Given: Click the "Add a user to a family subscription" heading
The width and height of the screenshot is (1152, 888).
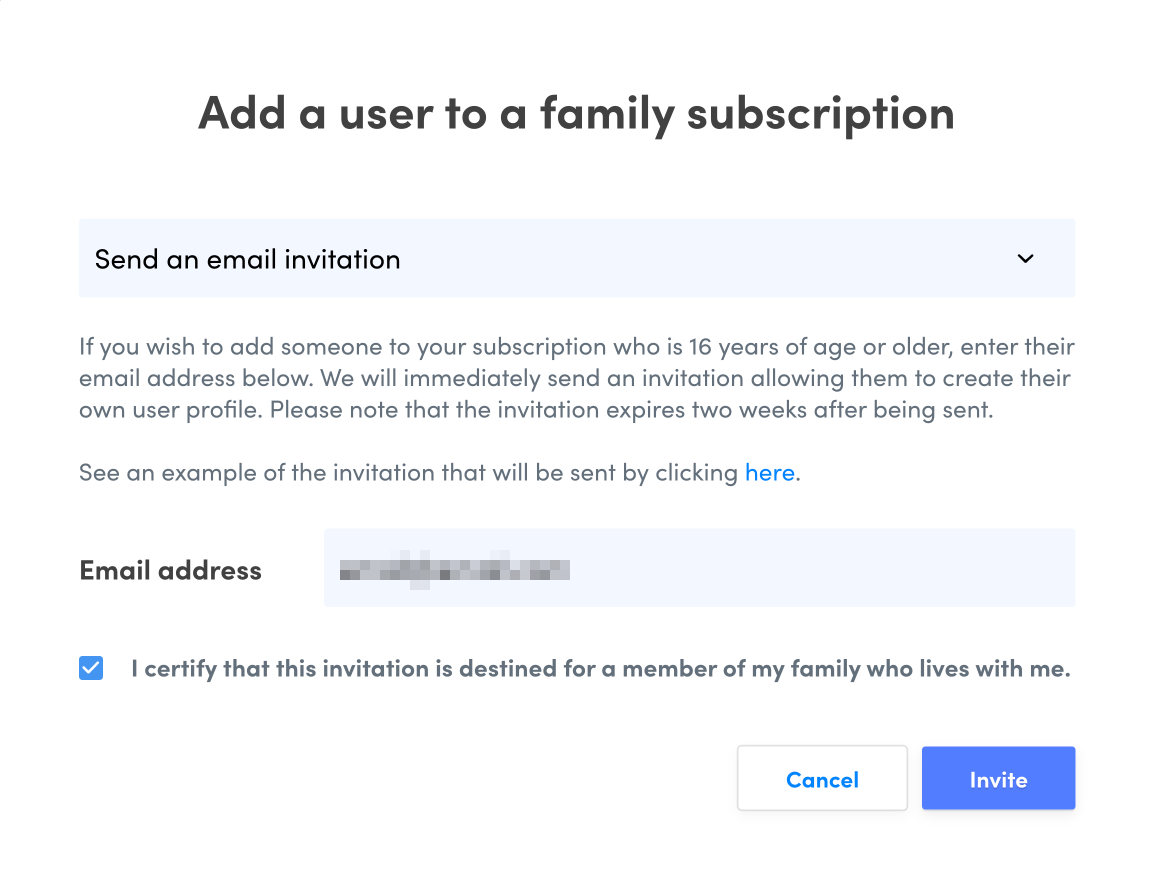Looking at the screenshot, I should 576,113.
